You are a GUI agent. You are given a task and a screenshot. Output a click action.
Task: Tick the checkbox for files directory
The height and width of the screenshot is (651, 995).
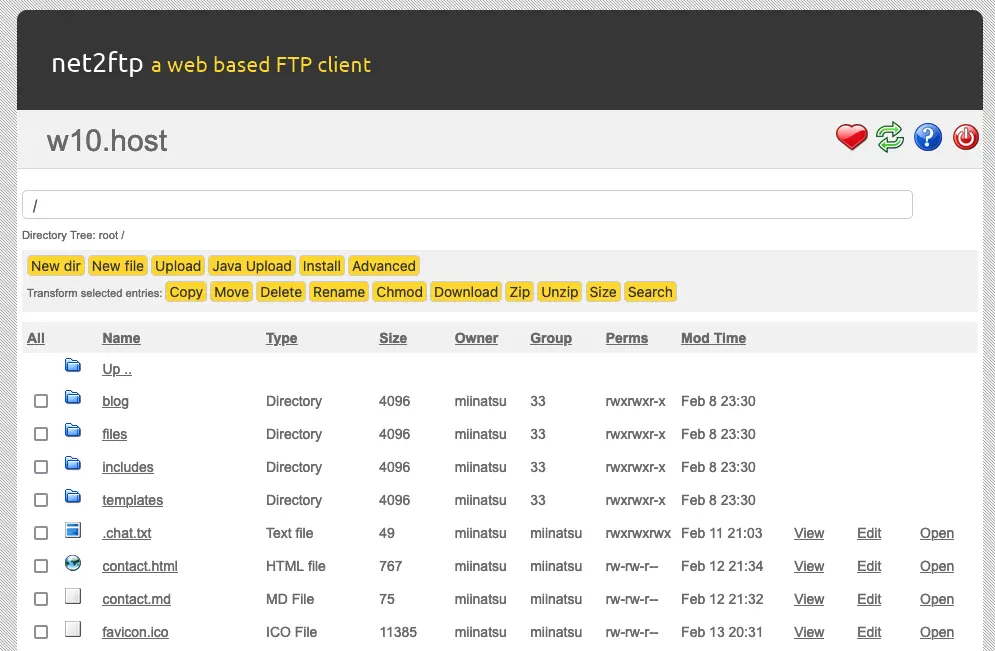pyautogui.click(x=41, y=434)
